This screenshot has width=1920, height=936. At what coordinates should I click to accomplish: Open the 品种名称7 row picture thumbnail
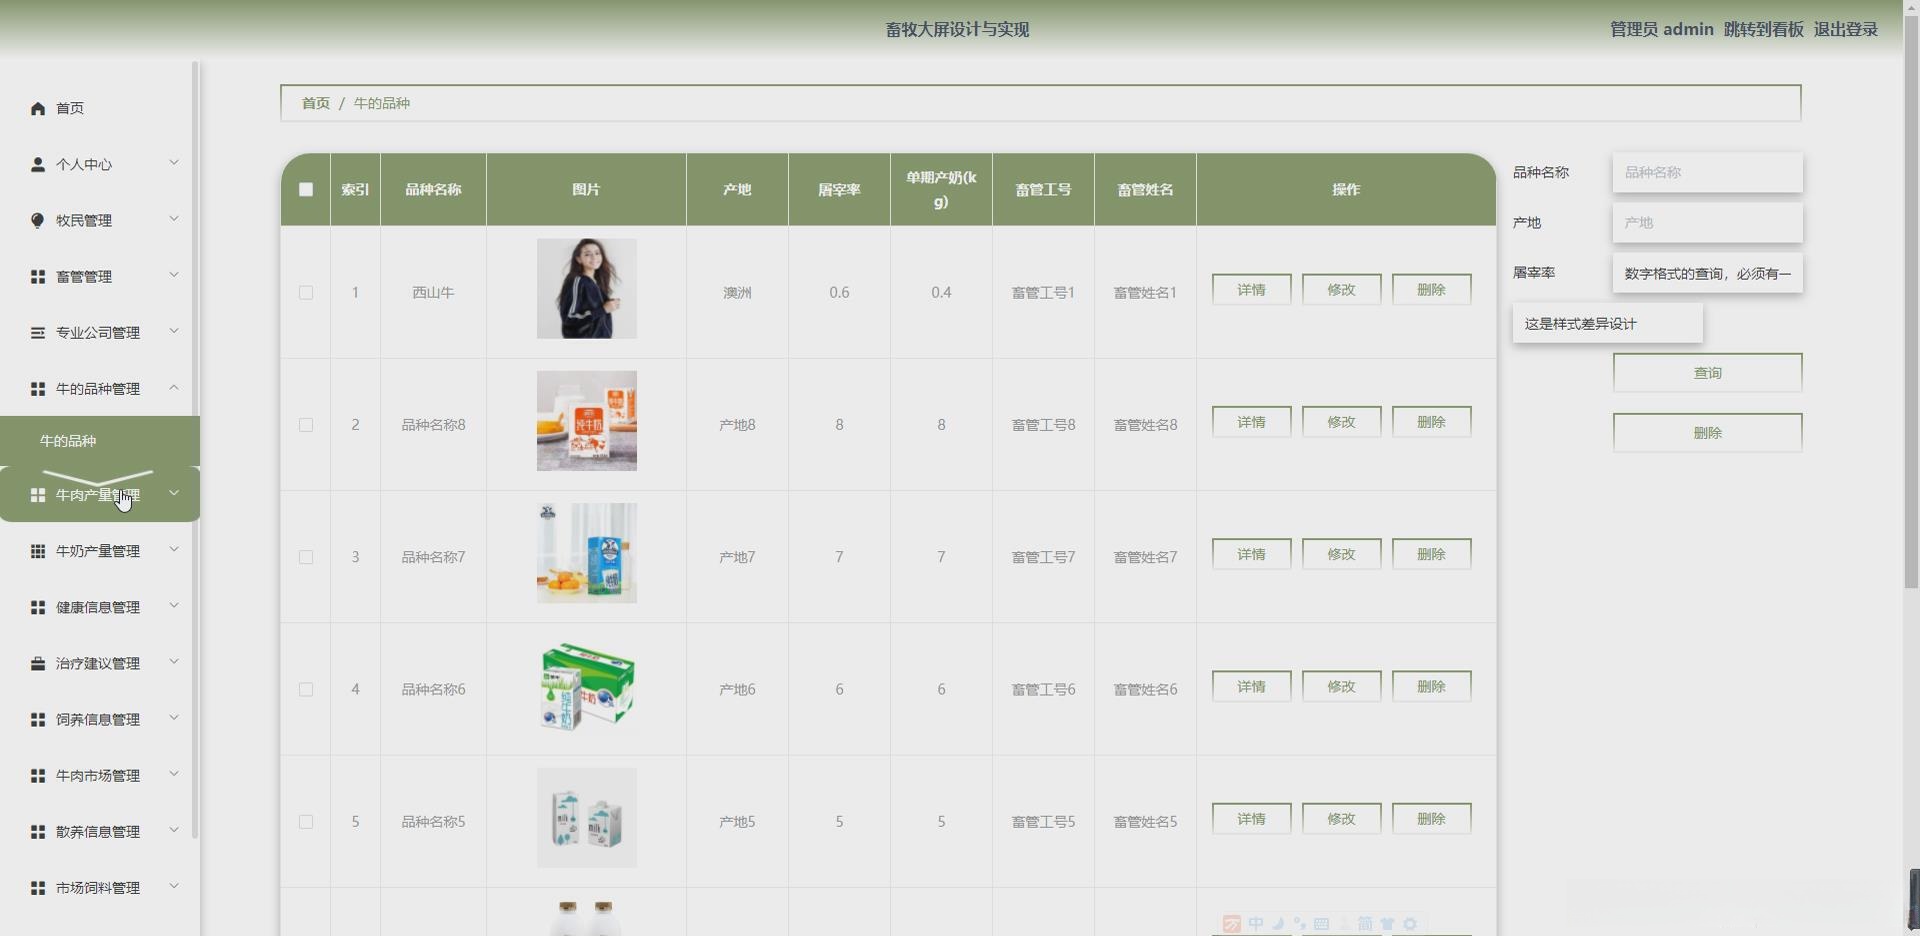[586, 553]
